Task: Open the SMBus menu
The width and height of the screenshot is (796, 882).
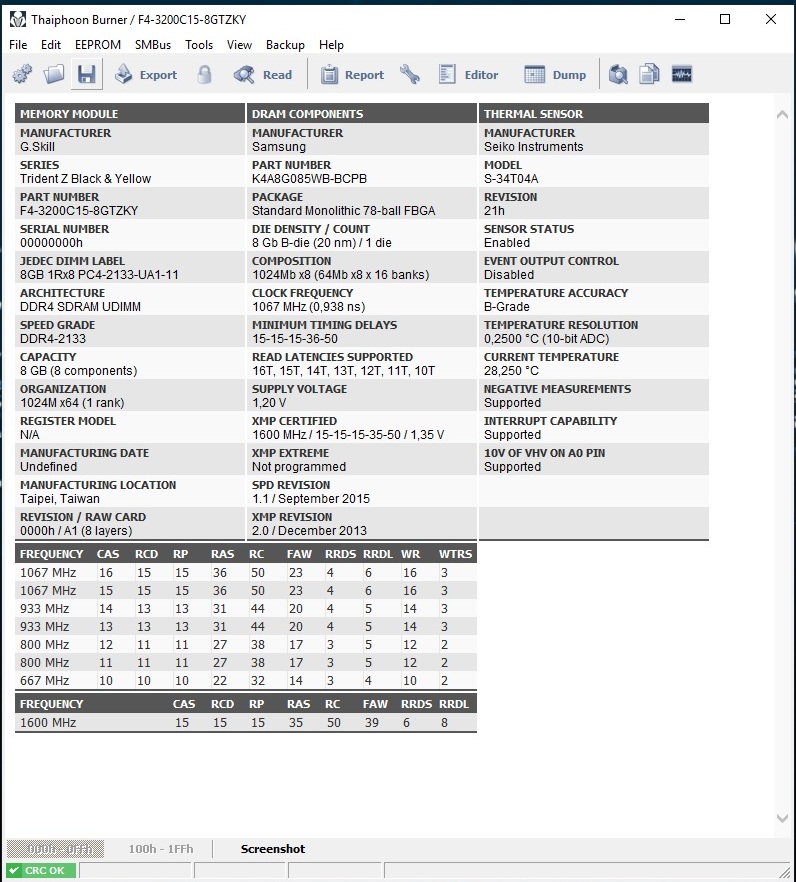Action: tap(153, 45)
